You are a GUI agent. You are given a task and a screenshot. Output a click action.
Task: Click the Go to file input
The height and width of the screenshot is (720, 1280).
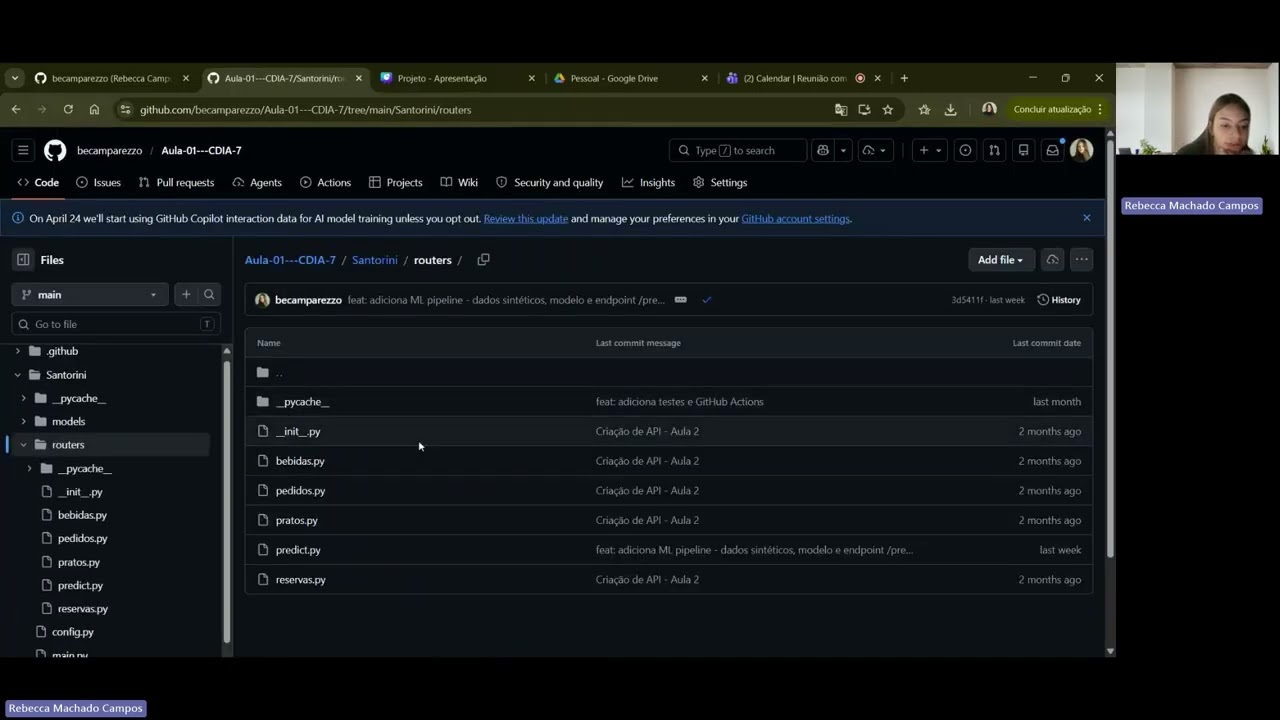pos(115,324)
